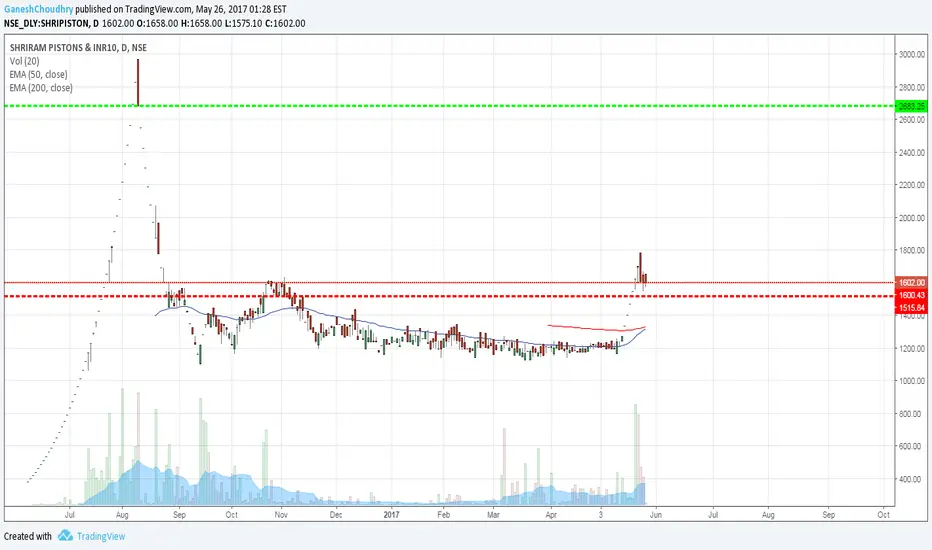Click the NSE_DLY:SHRIPISTON symbol header text
Screen dimensions: 932x550
(x=47, y=24)
